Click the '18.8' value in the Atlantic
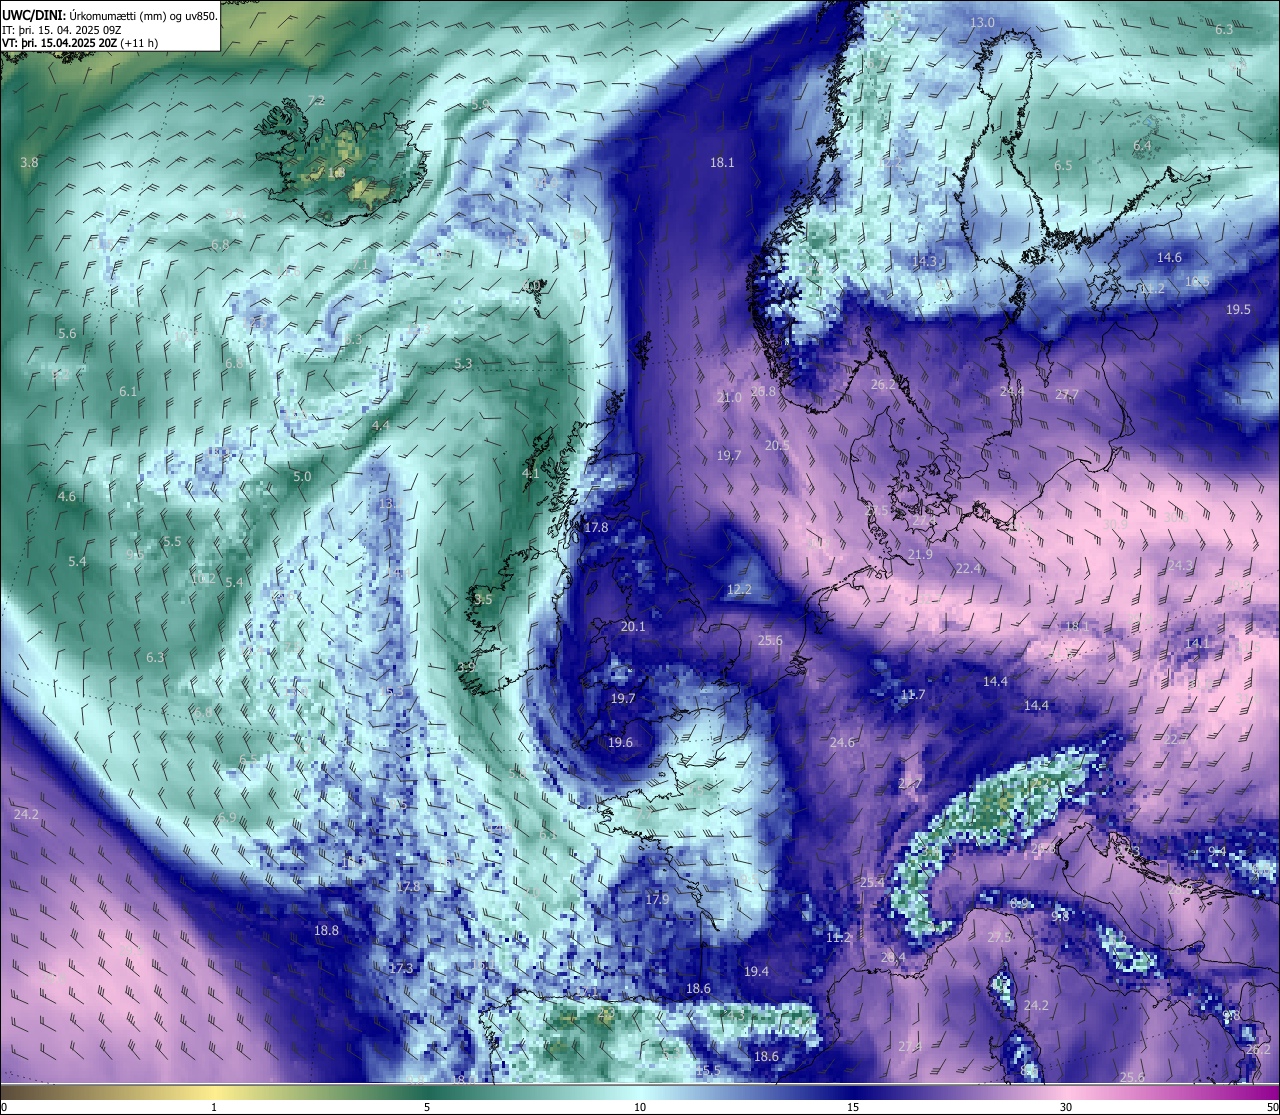 (326, 931)
